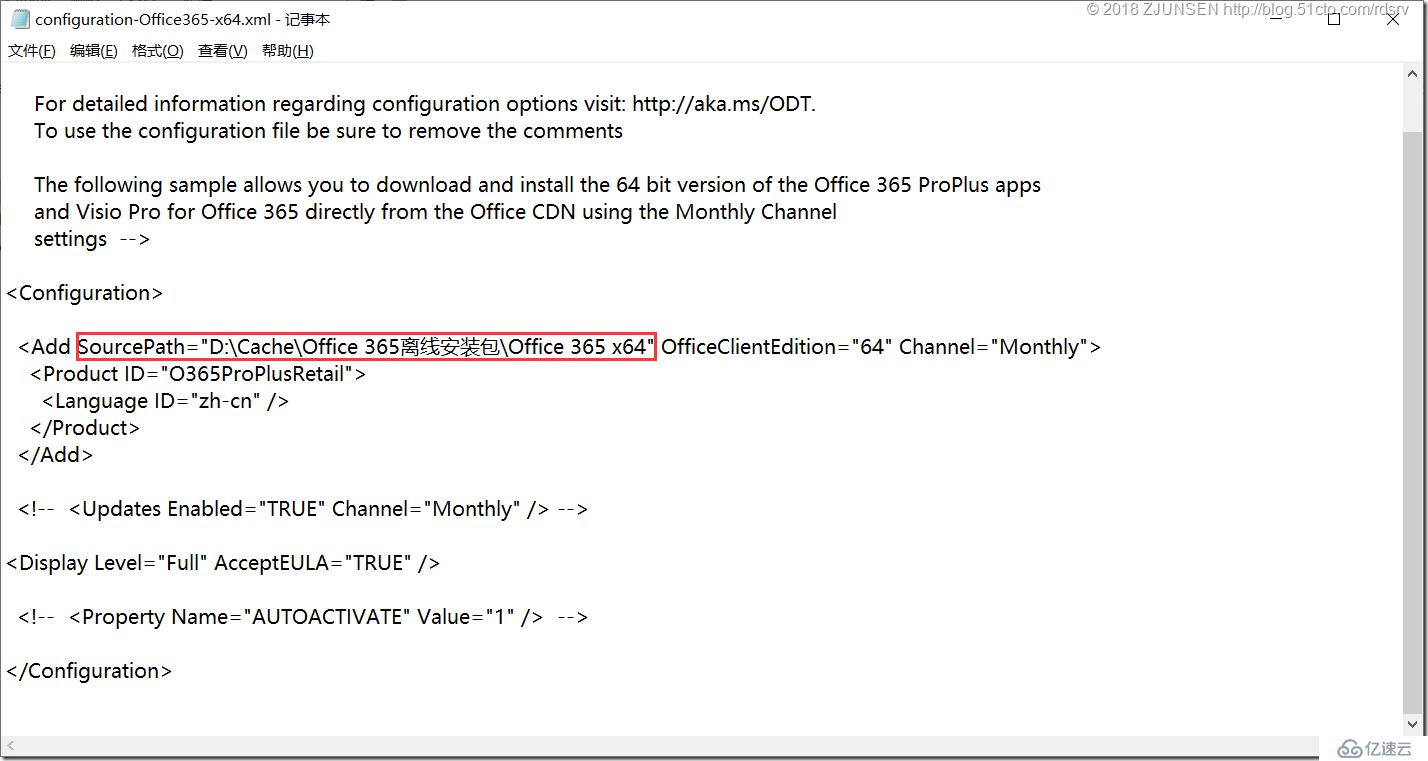The image size is (1428, 761).
Task: Click on the </Configuration> closing tag
Action: (x=89, y=671)
